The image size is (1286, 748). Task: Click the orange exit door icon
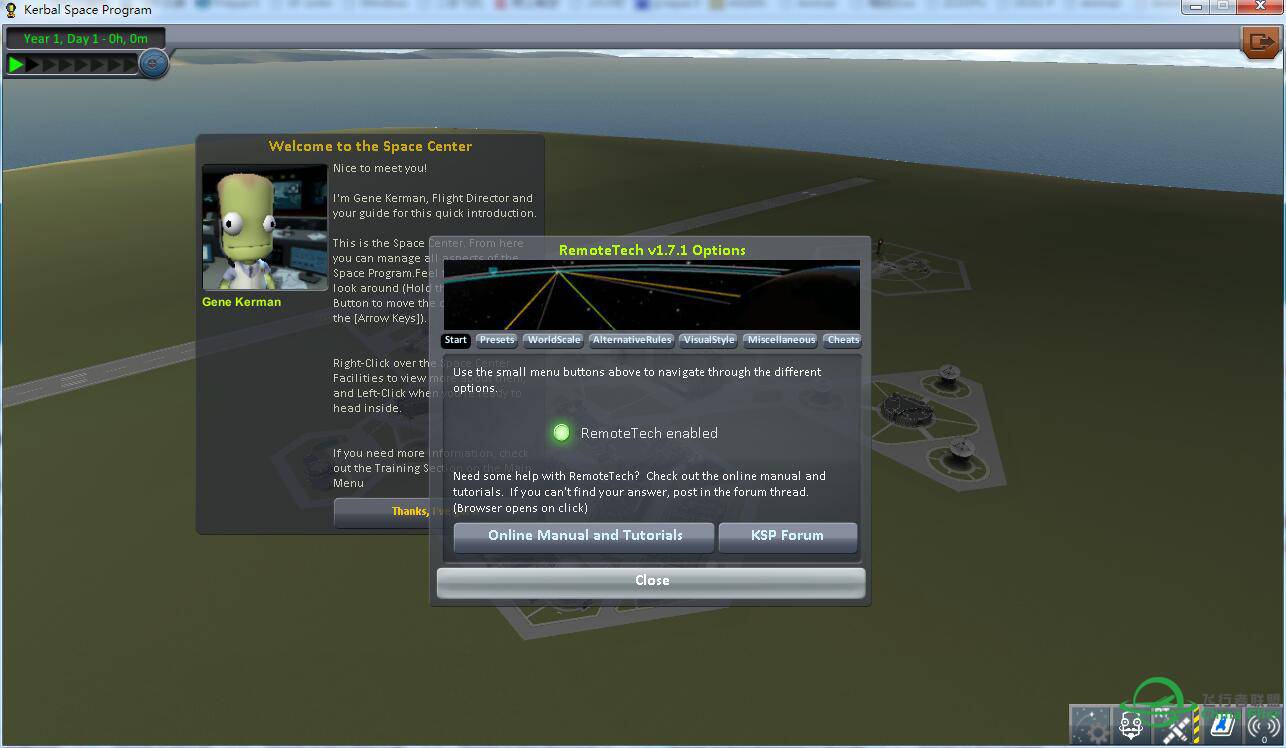(1260, 42)
